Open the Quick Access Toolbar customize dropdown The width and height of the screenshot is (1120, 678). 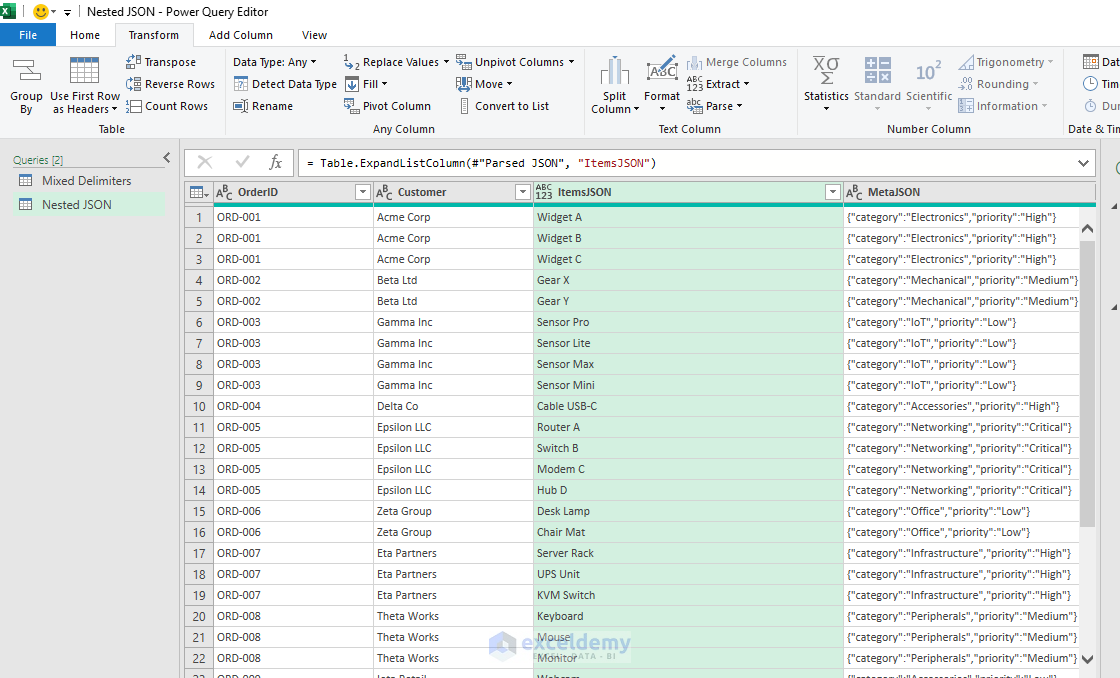pyautogui.click(x=67, y=13)
